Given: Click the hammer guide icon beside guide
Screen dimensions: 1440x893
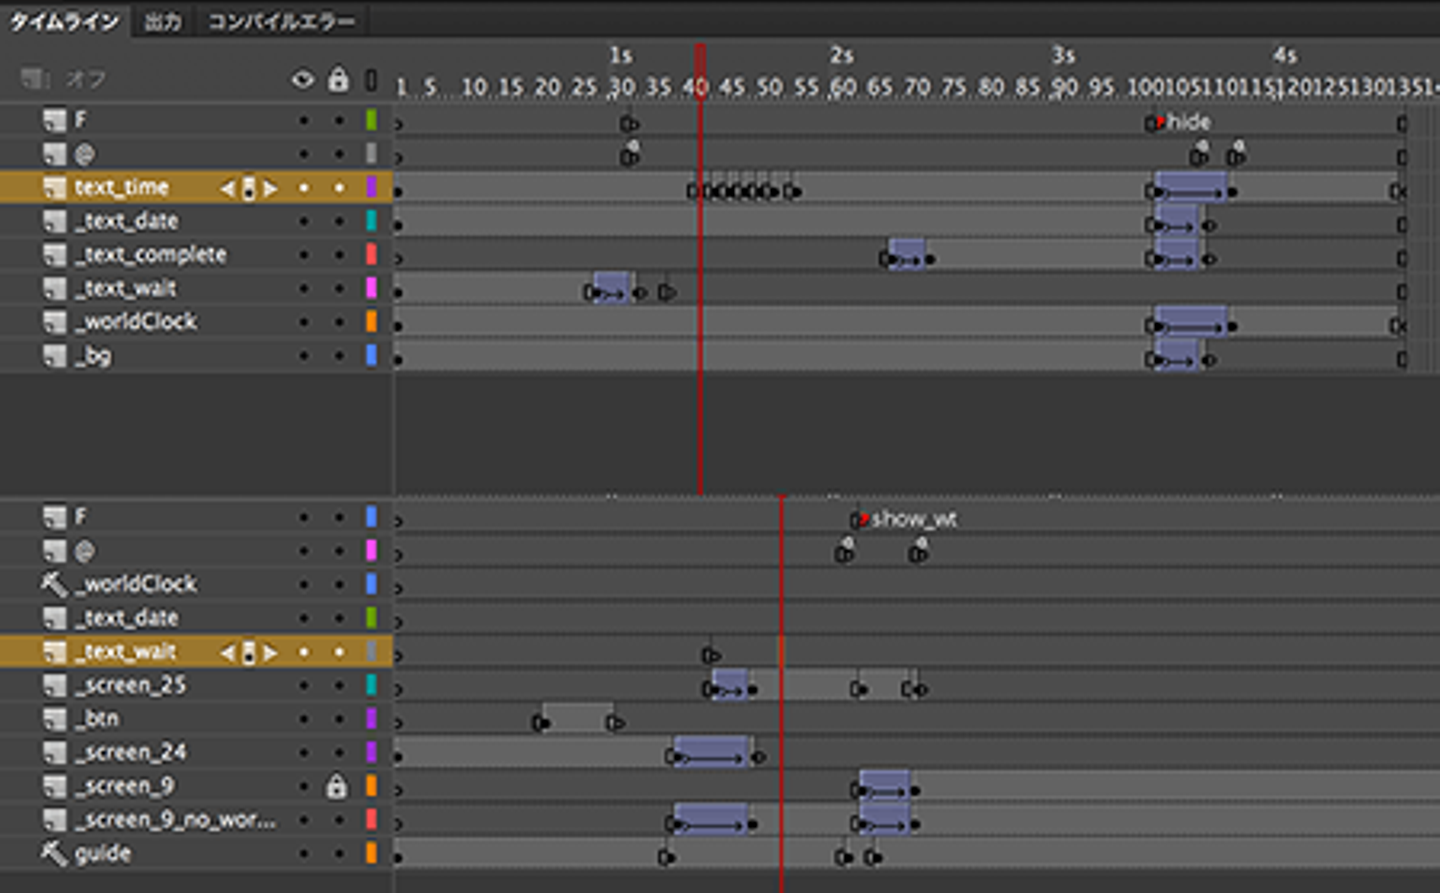Looking at the screenshot, I should pyautogui.click(x=53, y=853).
